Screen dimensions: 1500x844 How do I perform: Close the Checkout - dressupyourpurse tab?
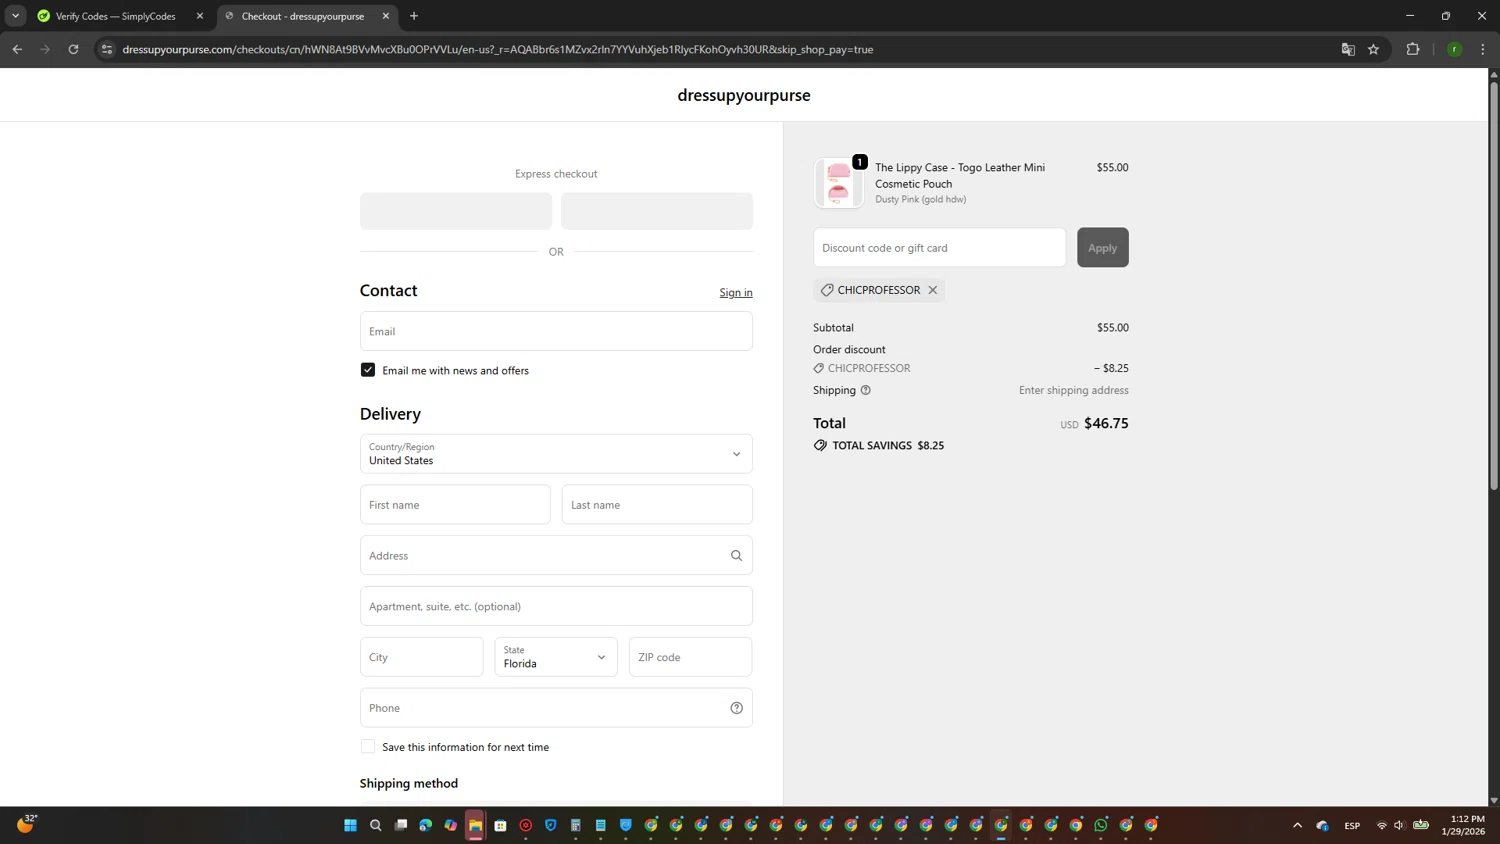(386, 16)
